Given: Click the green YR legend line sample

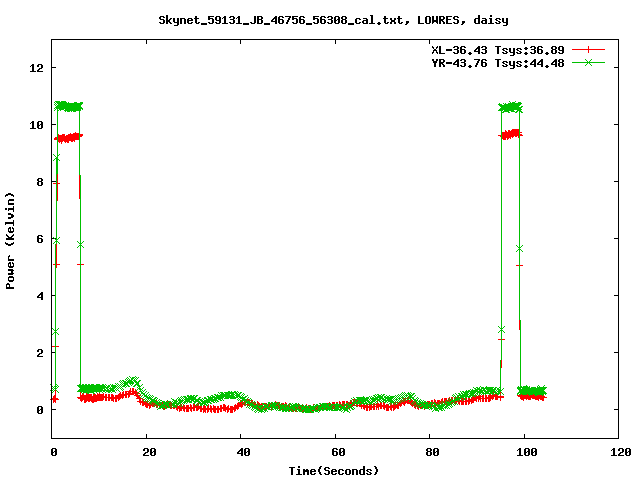Looking at the screenshot, I should (588, 62).
